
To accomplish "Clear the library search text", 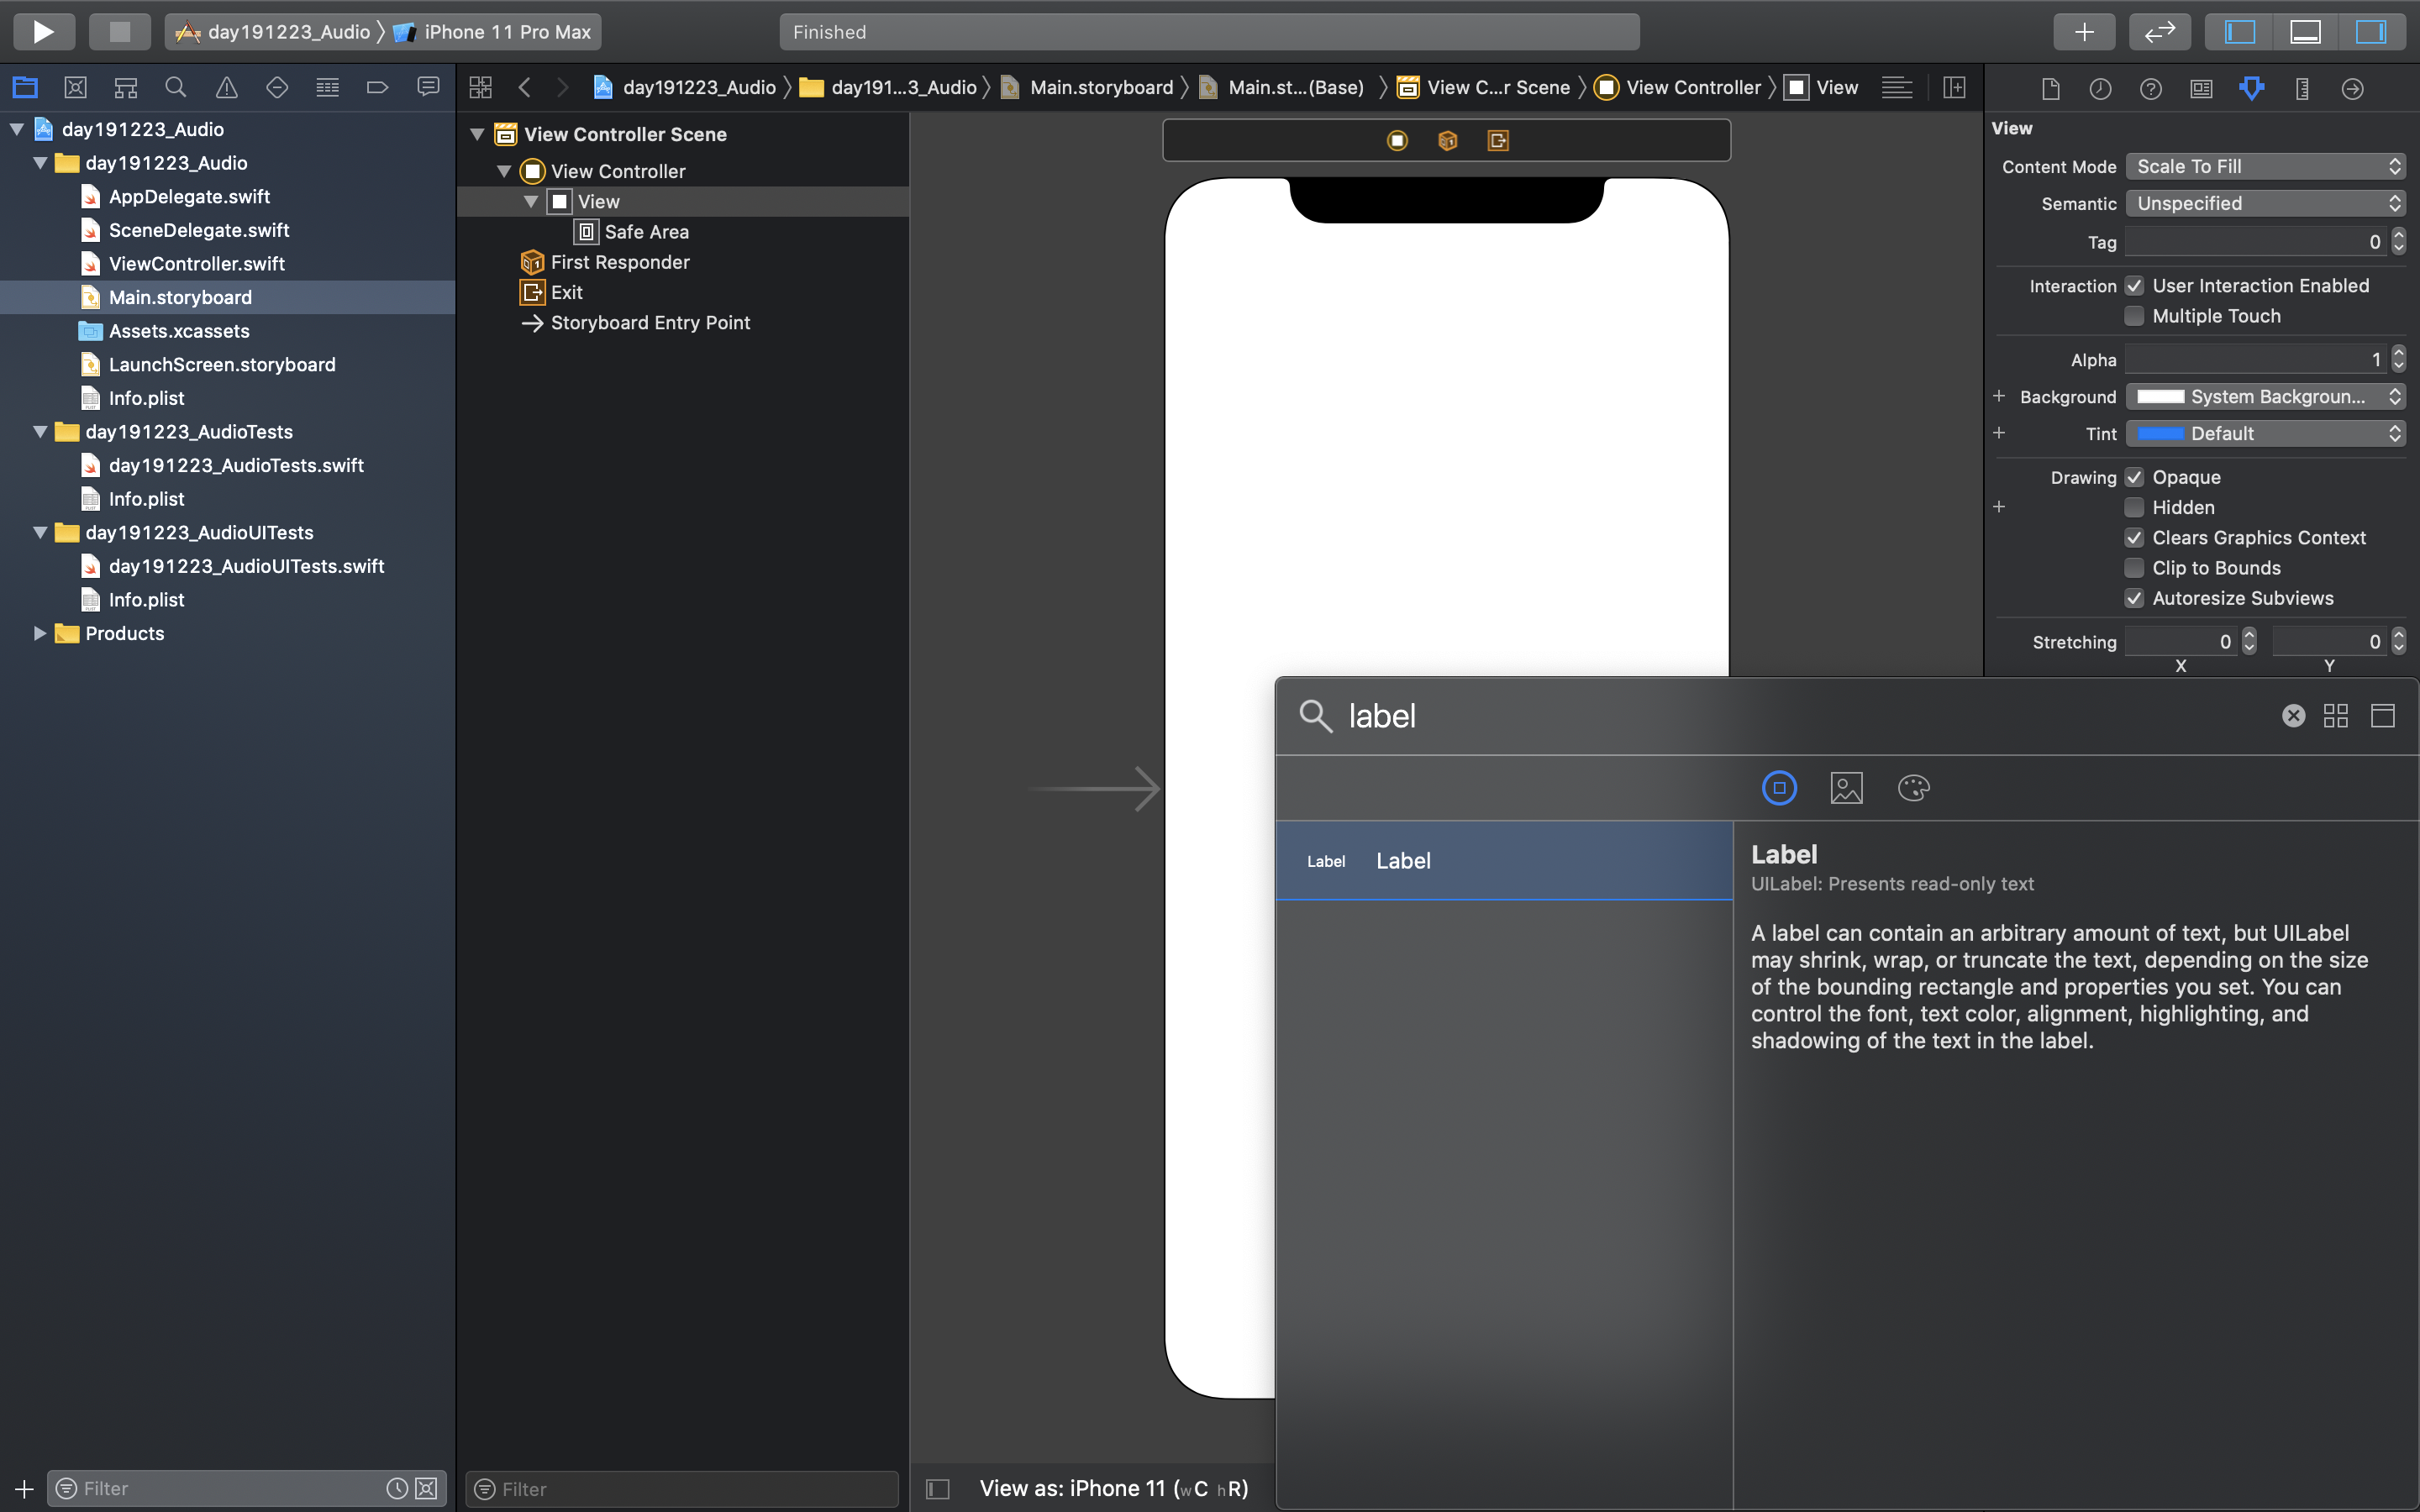I will click(x=2293, y=716).
